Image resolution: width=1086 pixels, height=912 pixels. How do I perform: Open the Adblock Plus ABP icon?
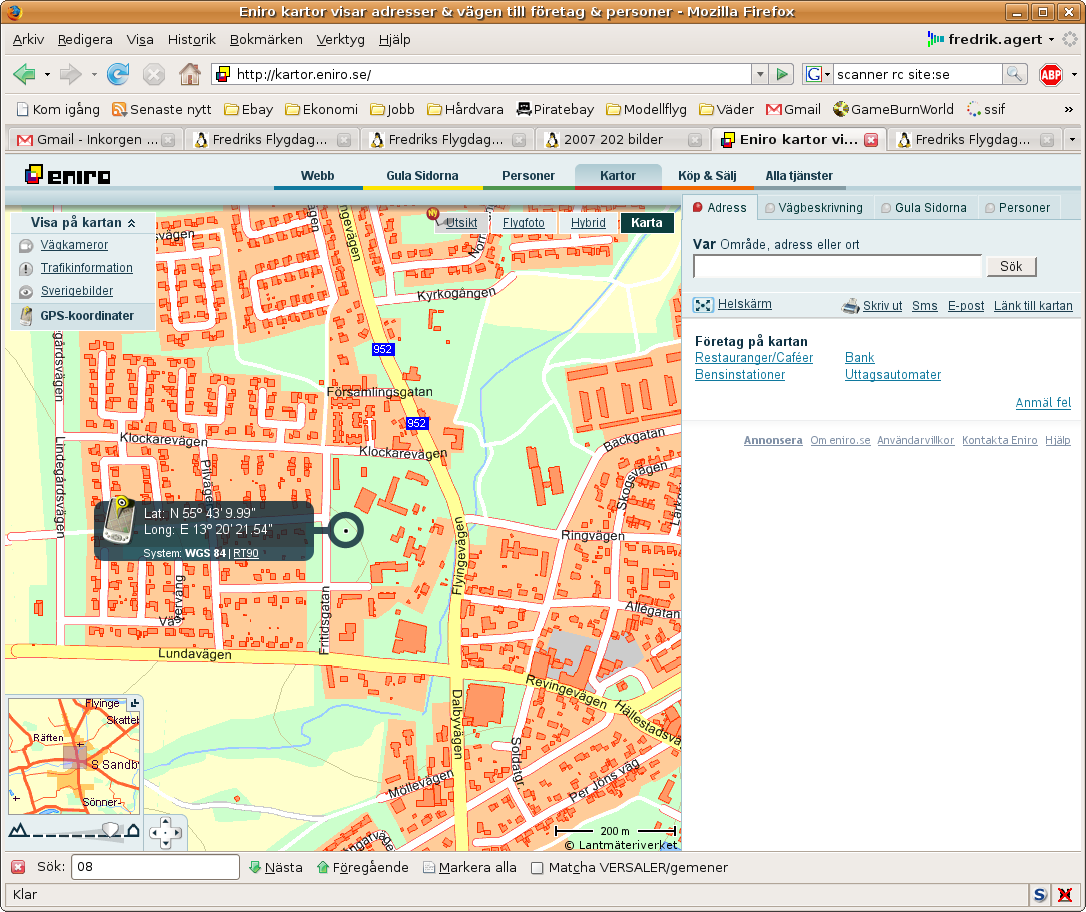(x=1051, y=75)
